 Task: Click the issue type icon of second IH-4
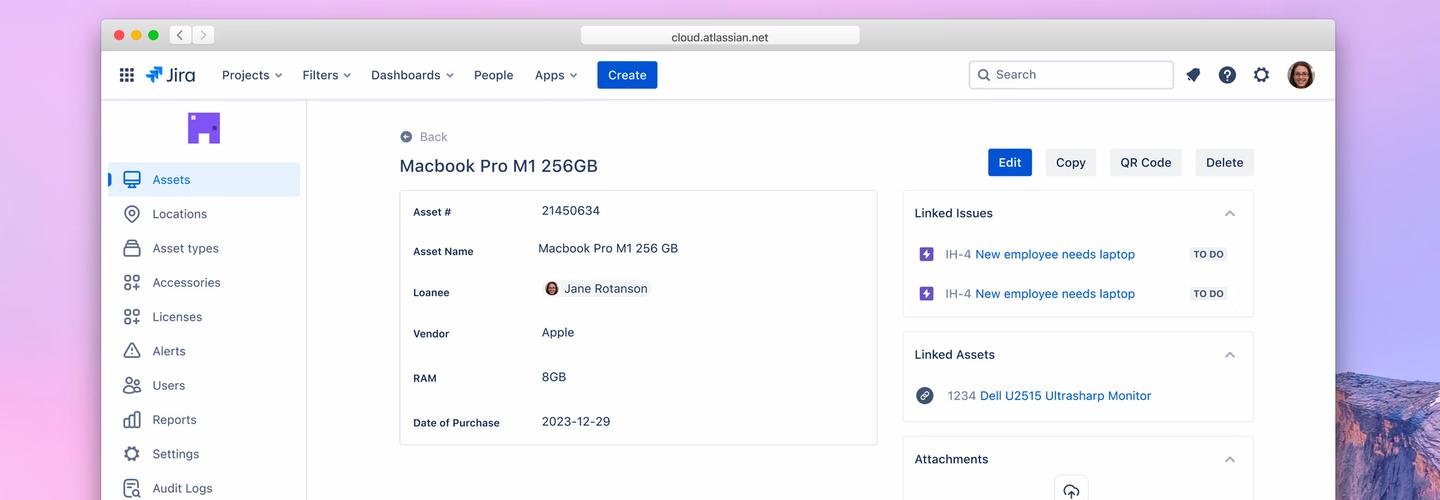pyautogui.click(x=926, y=294)
